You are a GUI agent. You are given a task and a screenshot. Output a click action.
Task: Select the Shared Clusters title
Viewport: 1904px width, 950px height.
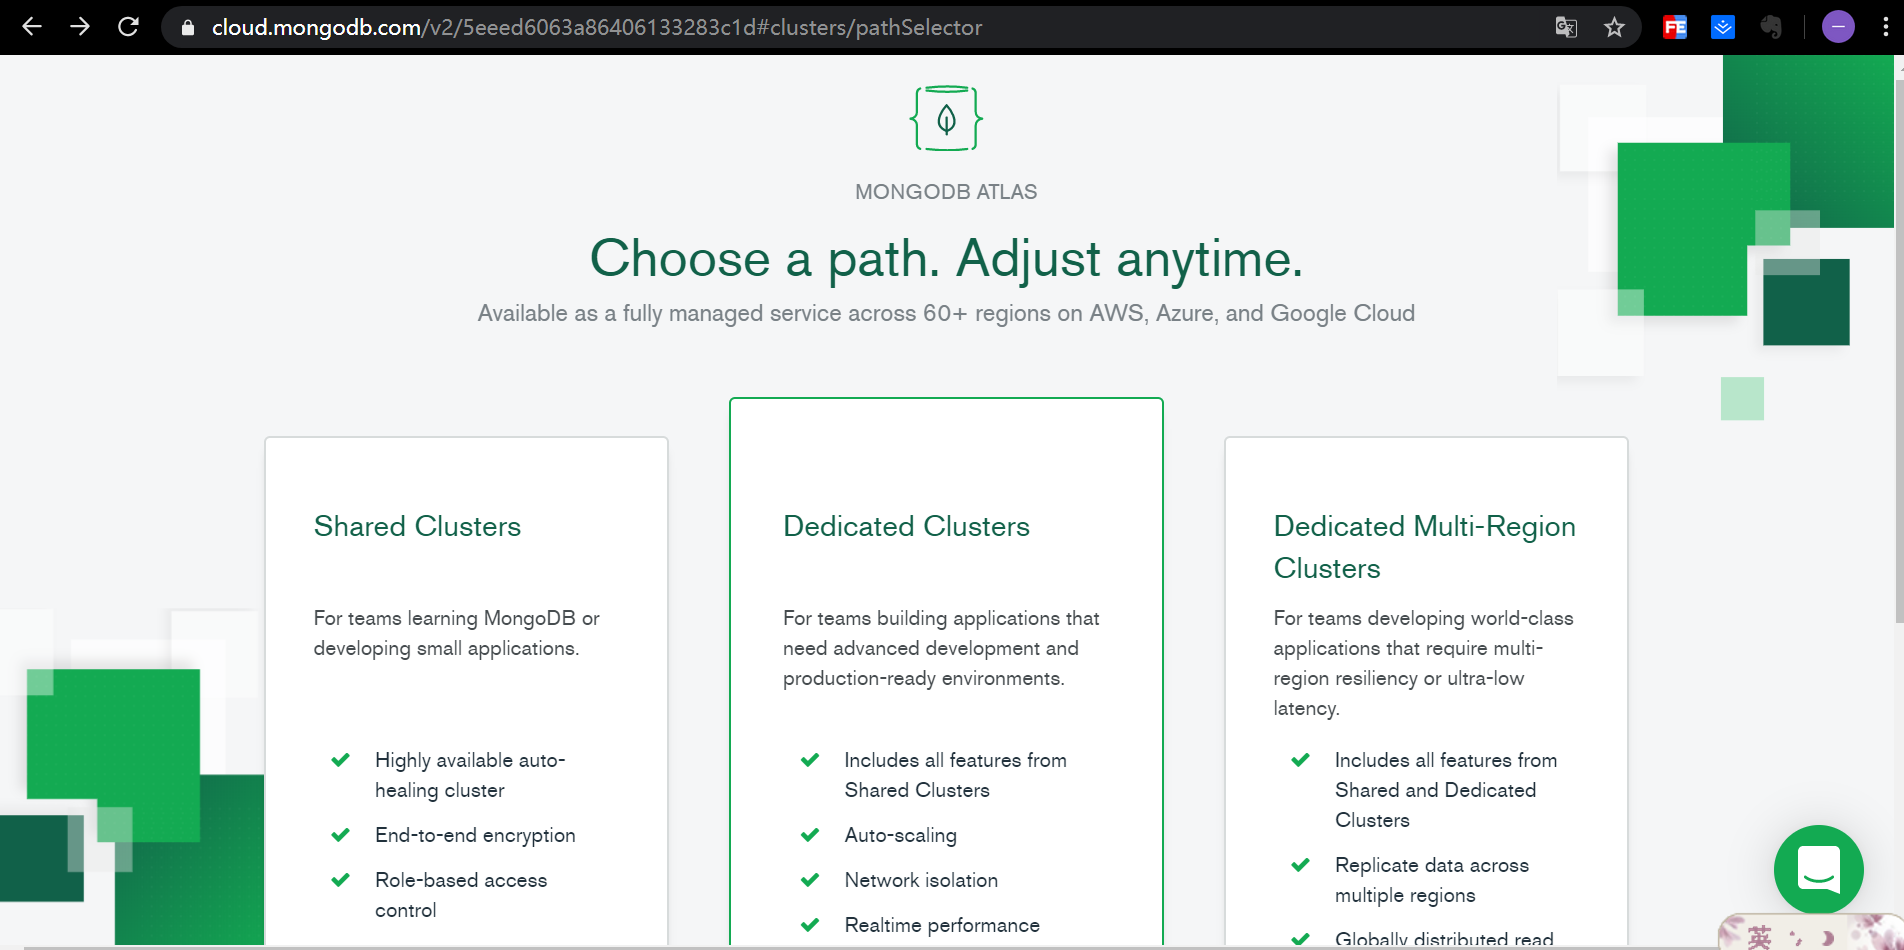pos(417,526)
